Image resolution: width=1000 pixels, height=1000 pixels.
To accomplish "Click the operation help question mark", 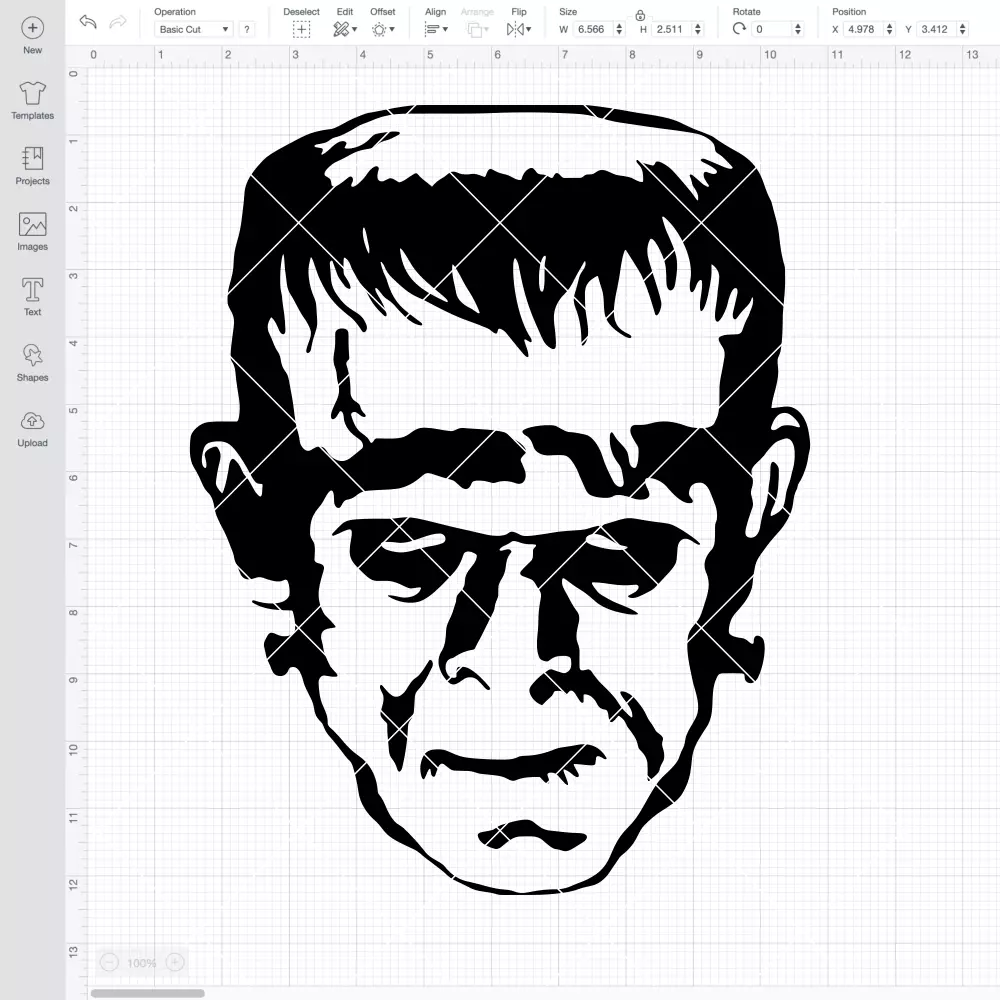I will [x=247, y=29].
